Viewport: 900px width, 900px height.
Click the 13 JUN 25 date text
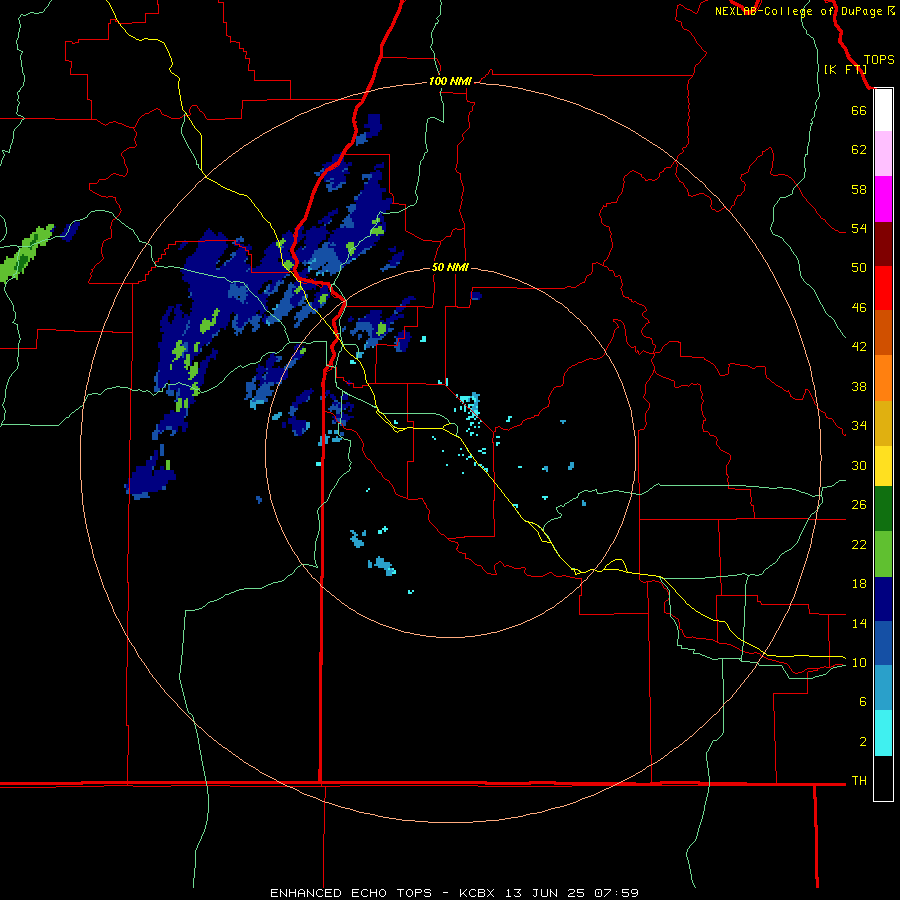[545, 893]
